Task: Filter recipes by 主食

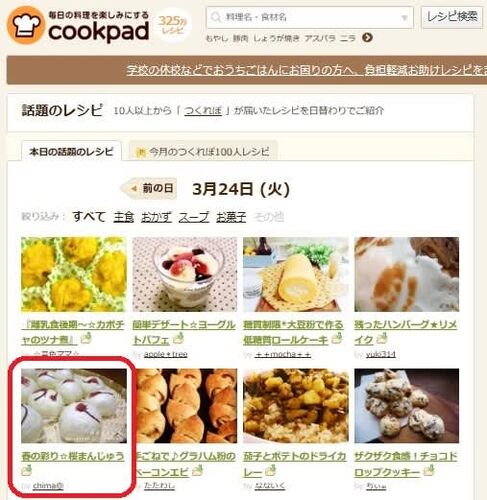Action: 124,217
